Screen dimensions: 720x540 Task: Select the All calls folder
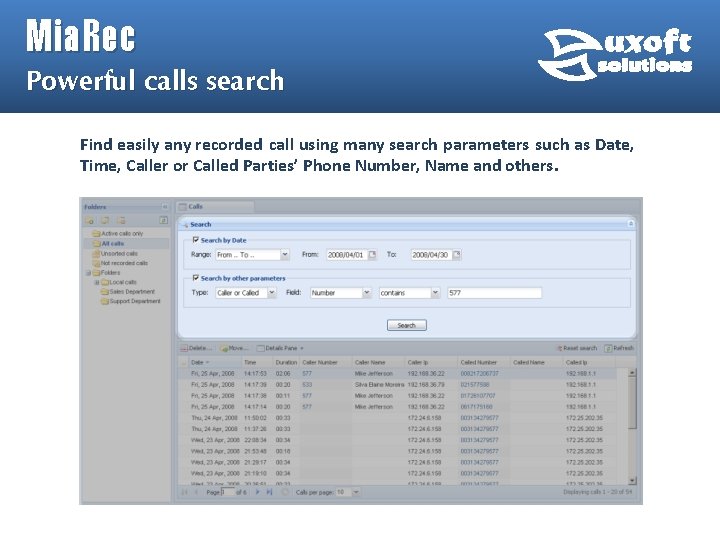click(x=109, y=243)
